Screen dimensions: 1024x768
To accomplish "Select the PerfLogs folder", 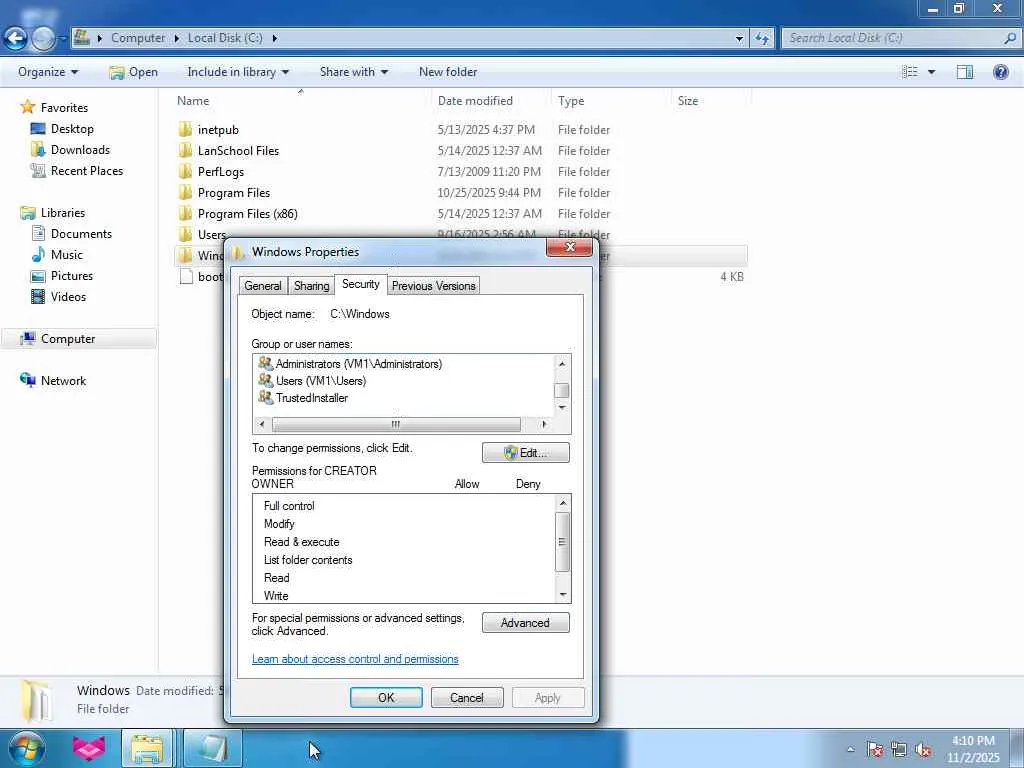I will click(221, 172).
